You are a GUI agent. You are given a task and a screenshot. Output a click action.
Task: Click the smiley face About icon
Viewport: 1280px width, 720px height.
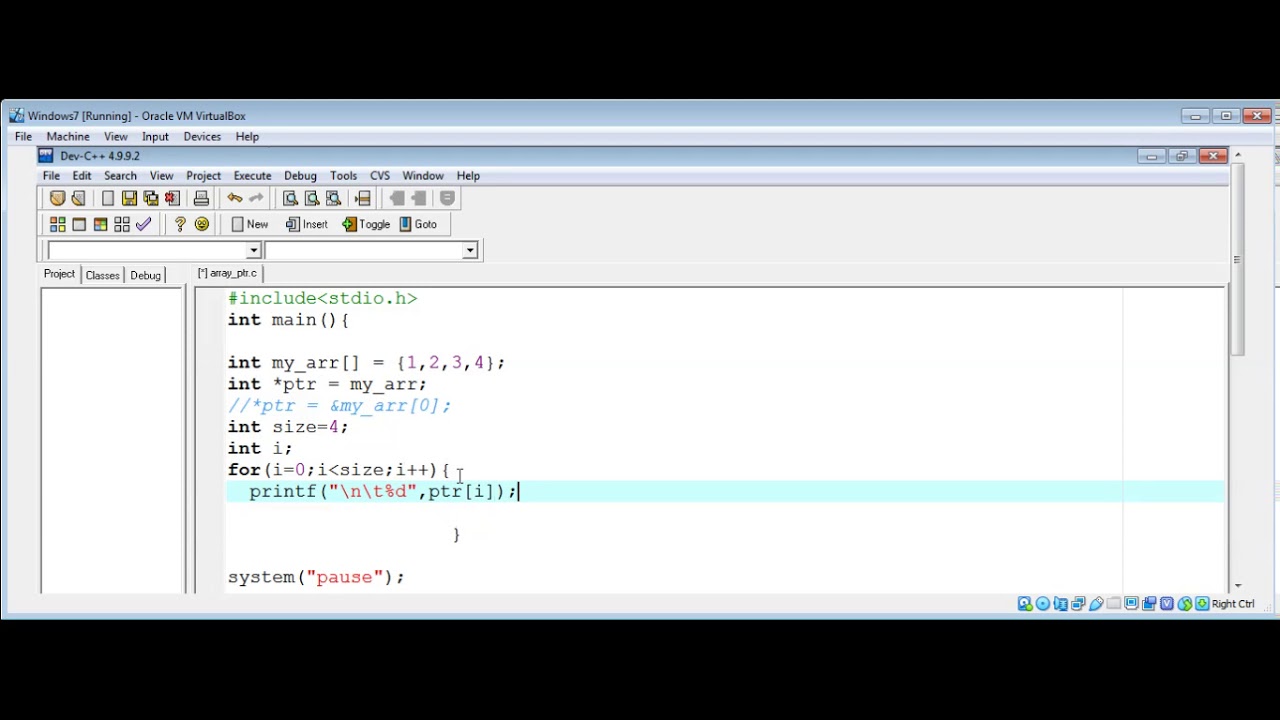click(202, 224)
